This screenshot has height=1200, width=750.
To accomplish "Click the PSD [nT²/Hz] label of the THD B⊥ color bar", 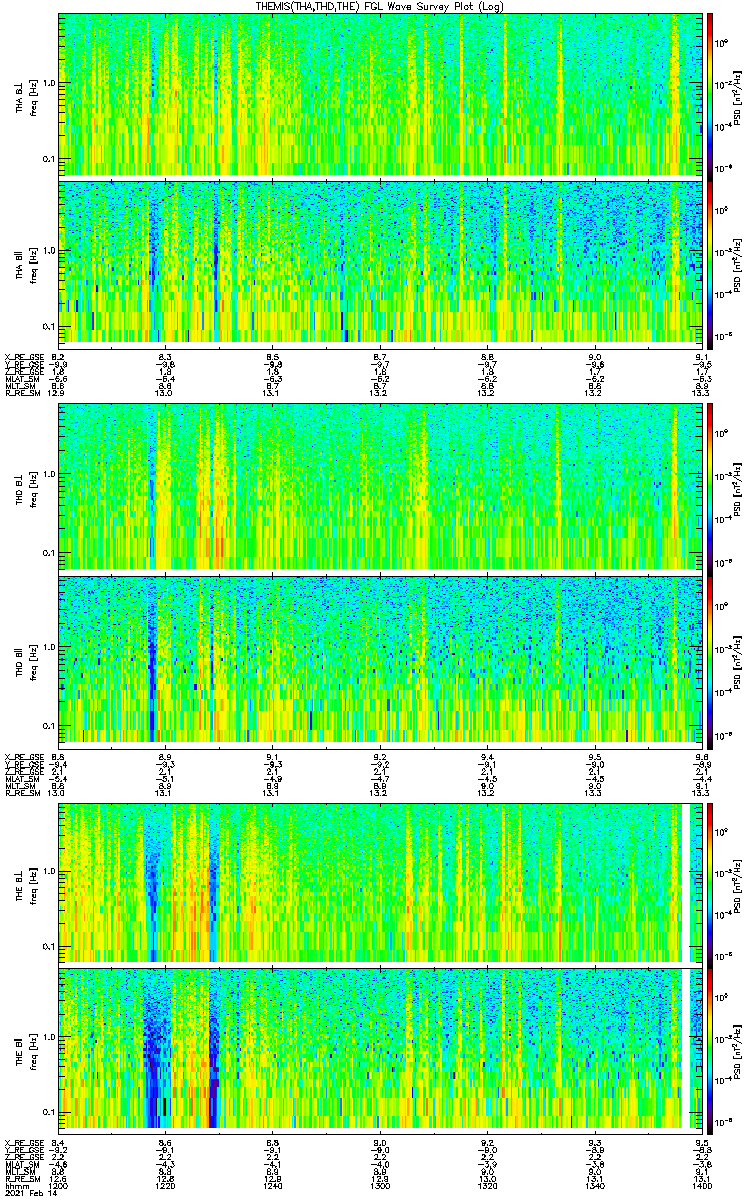I will pyautogui.click(x=738, y=487).
